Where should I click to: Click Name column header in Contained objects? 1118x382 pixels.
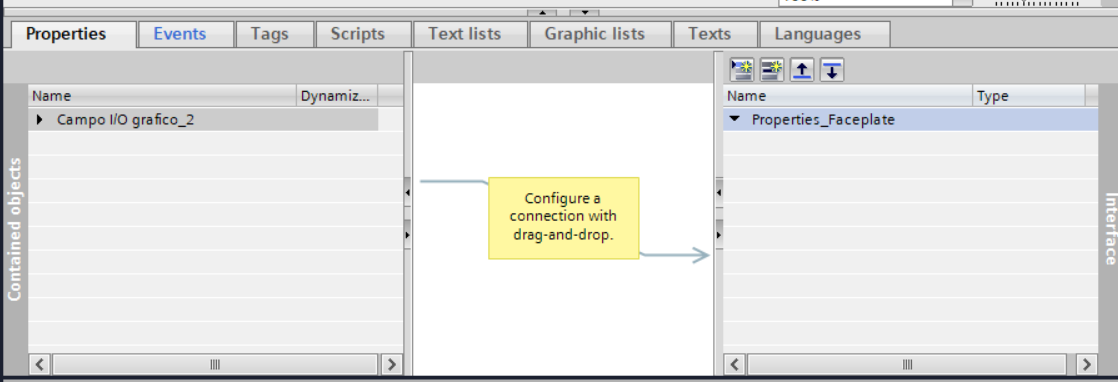[x=163, y=96]
